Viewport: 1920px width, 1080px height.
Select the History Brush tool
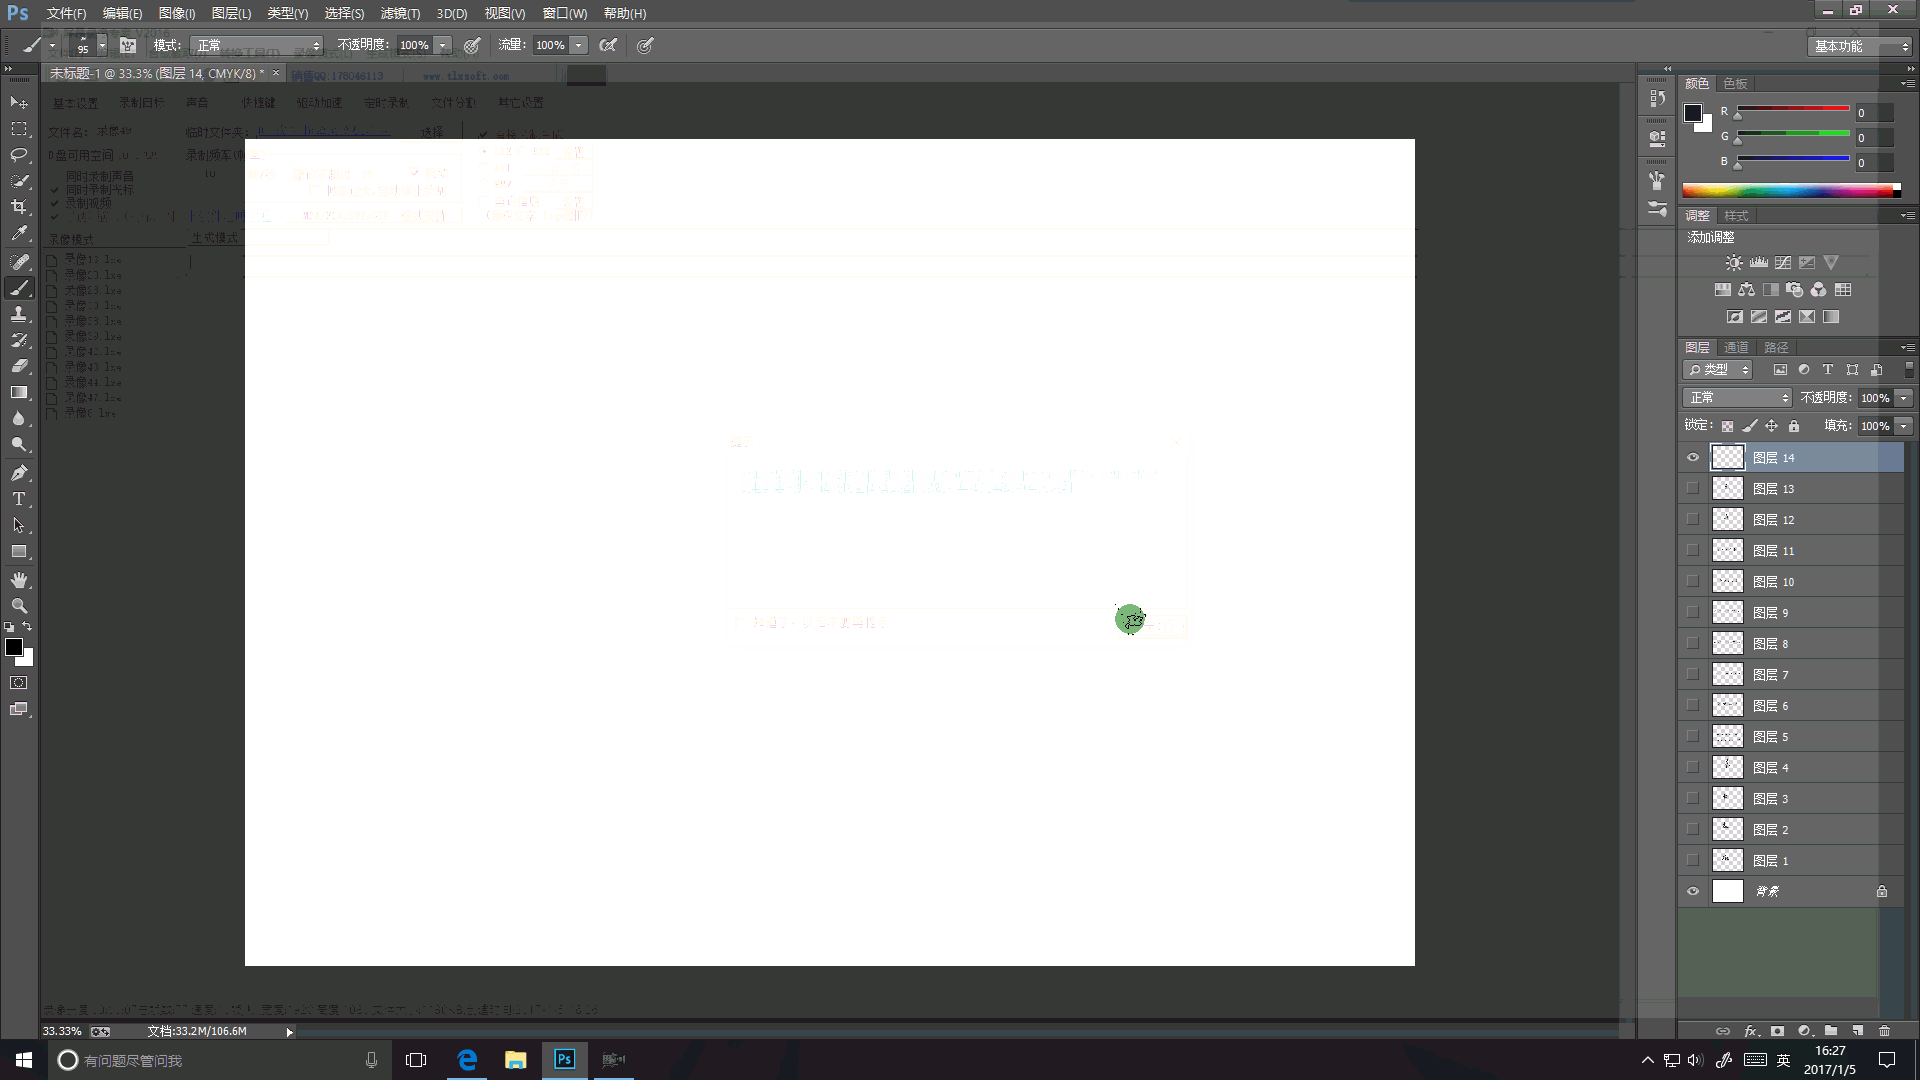pyautogui.click(x=19, y=340)
